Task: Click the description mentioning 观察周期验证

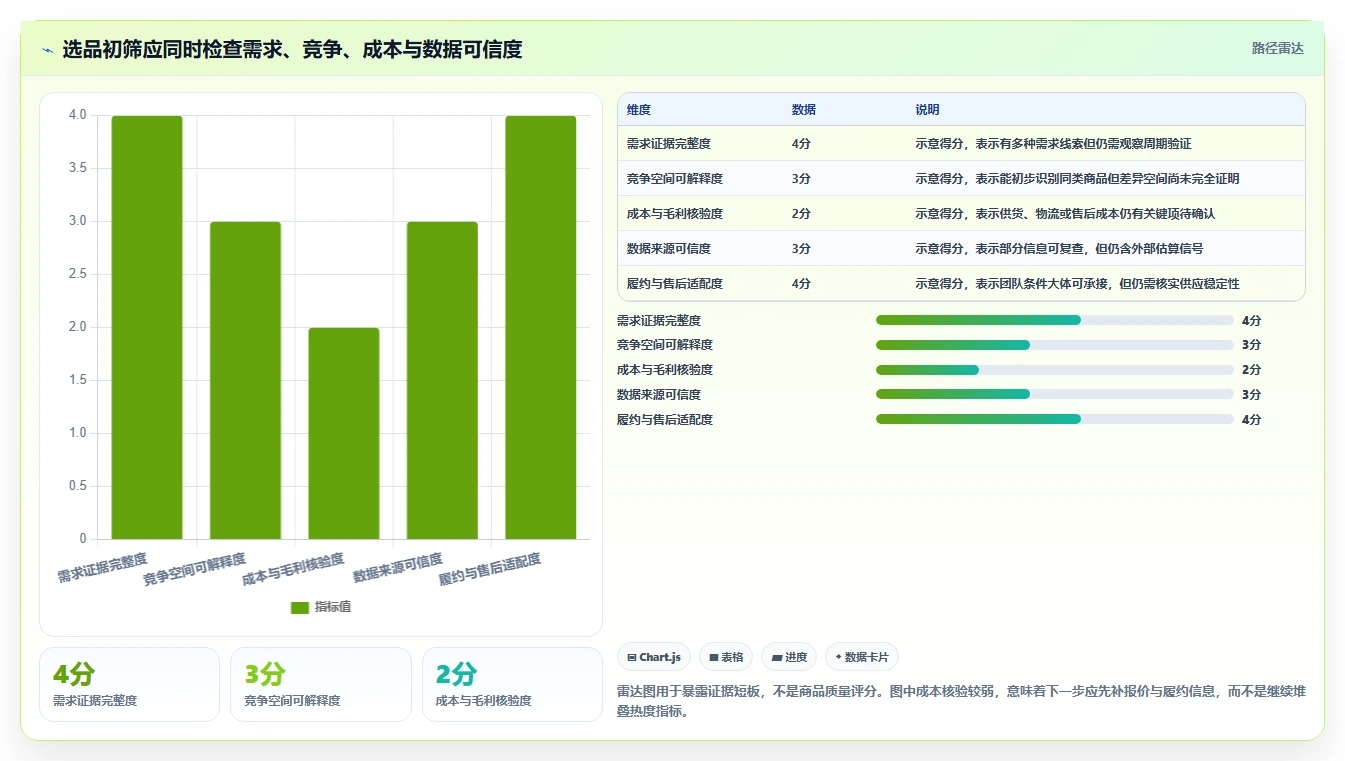Action: coord(1053,144)
